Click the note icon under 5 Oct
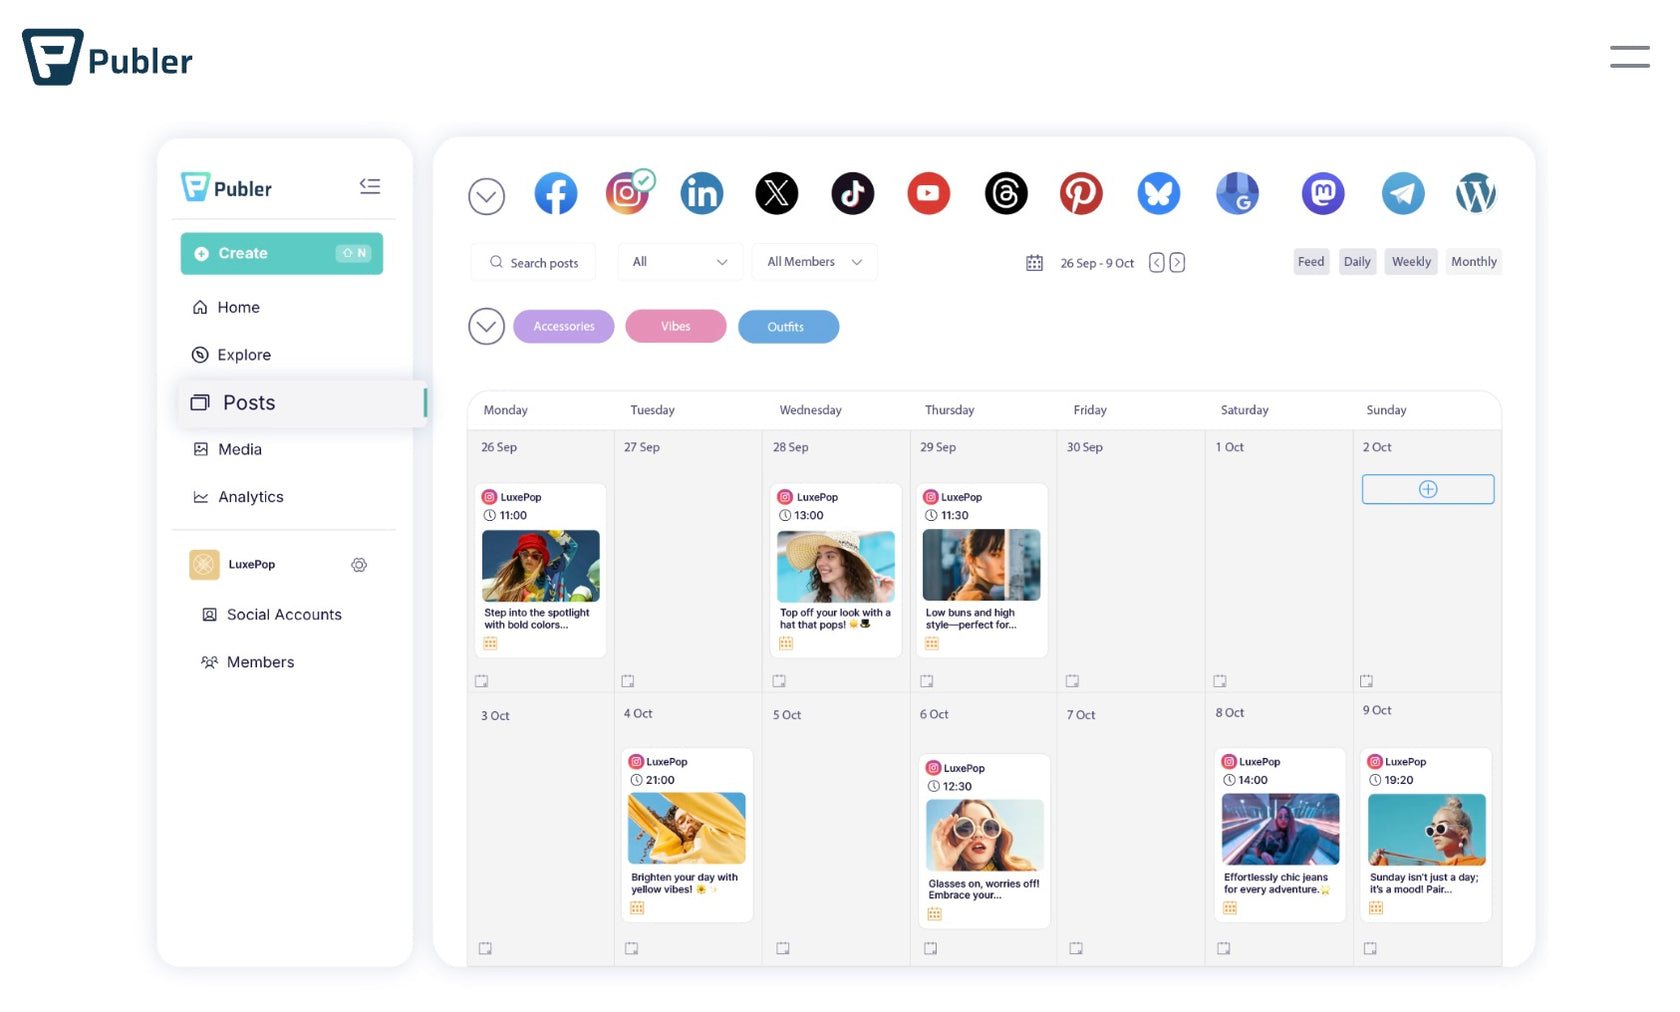The width and height of the screenshot is (1680, 1012). [x=783, y=948]
